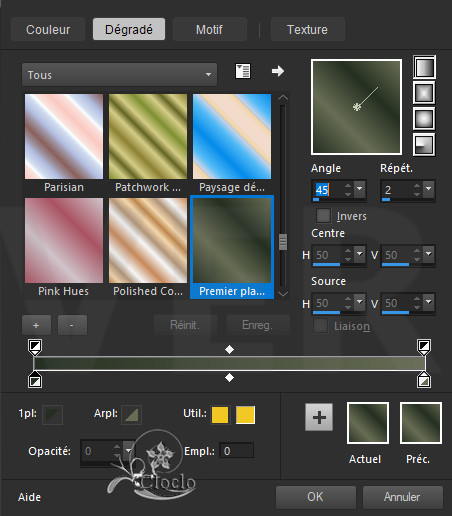
Task: Select the rectangular gradient style icon
Action: pyautogui.click(x=424, y=93)
